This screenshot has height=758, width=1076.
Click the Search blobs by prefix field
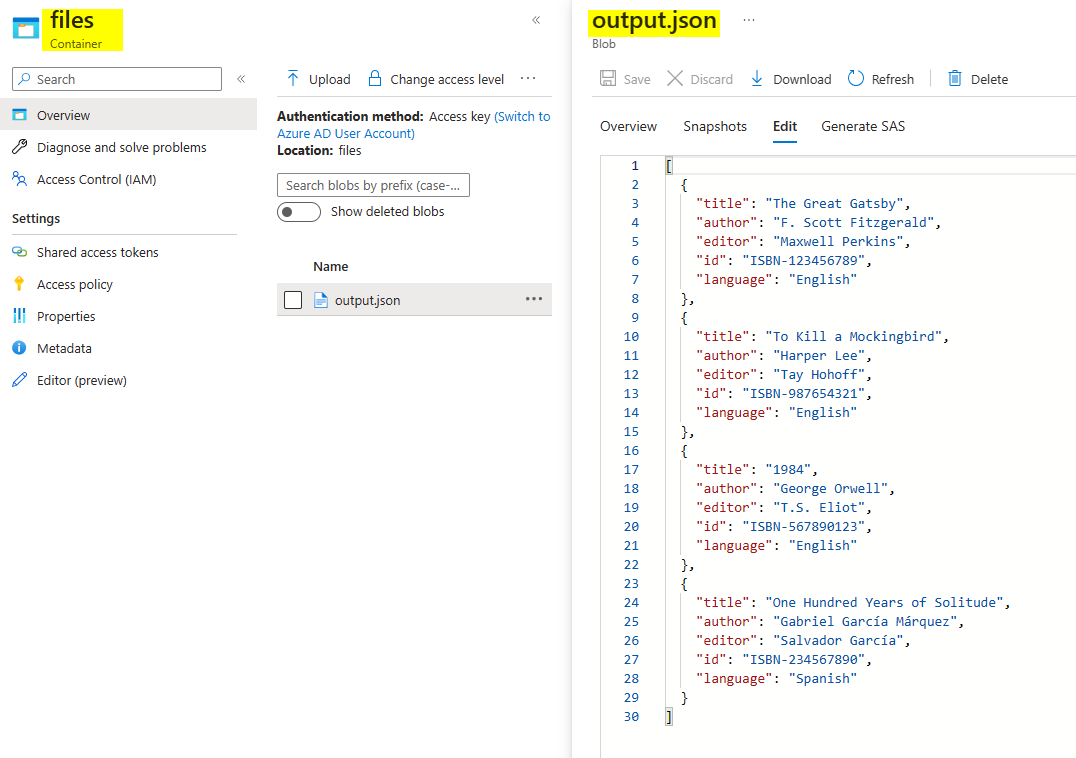point(373,185)
